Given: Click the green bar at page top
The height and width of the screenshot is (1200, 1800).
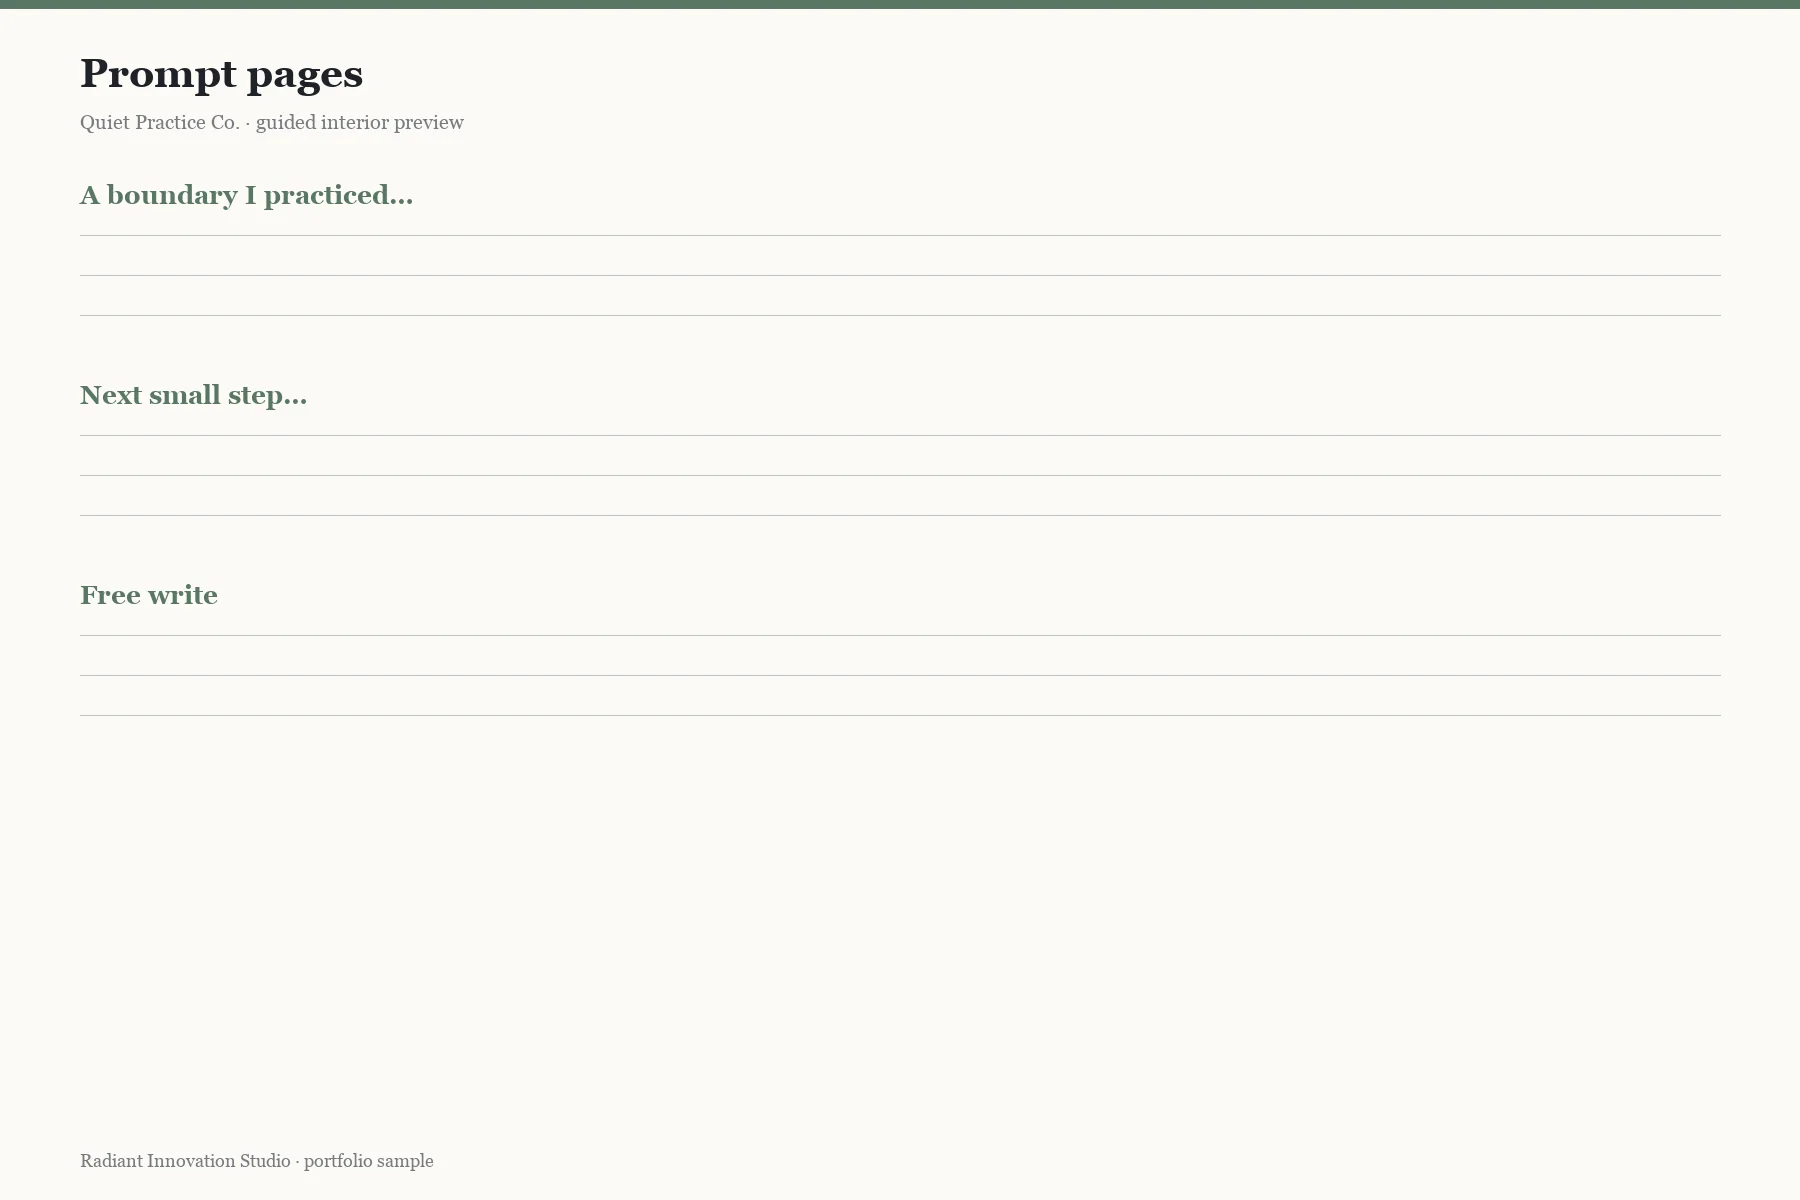Looking at the screenshot, I should (900, 4).
